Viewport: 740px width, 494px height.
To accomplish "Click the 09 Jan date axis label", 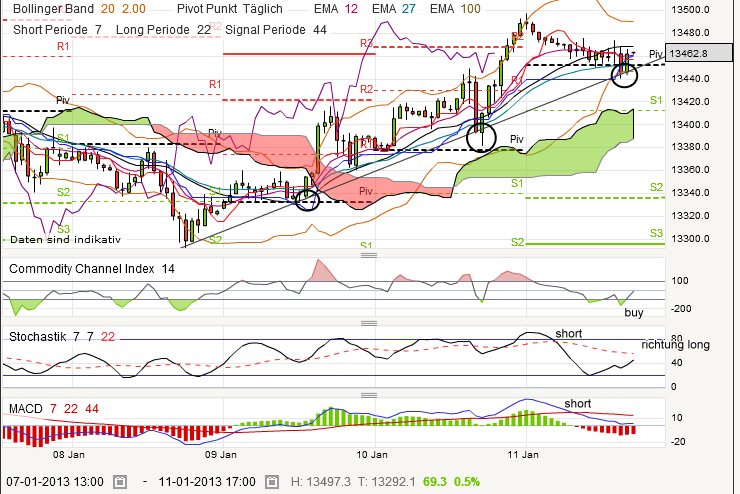I will tap(220, 455).
